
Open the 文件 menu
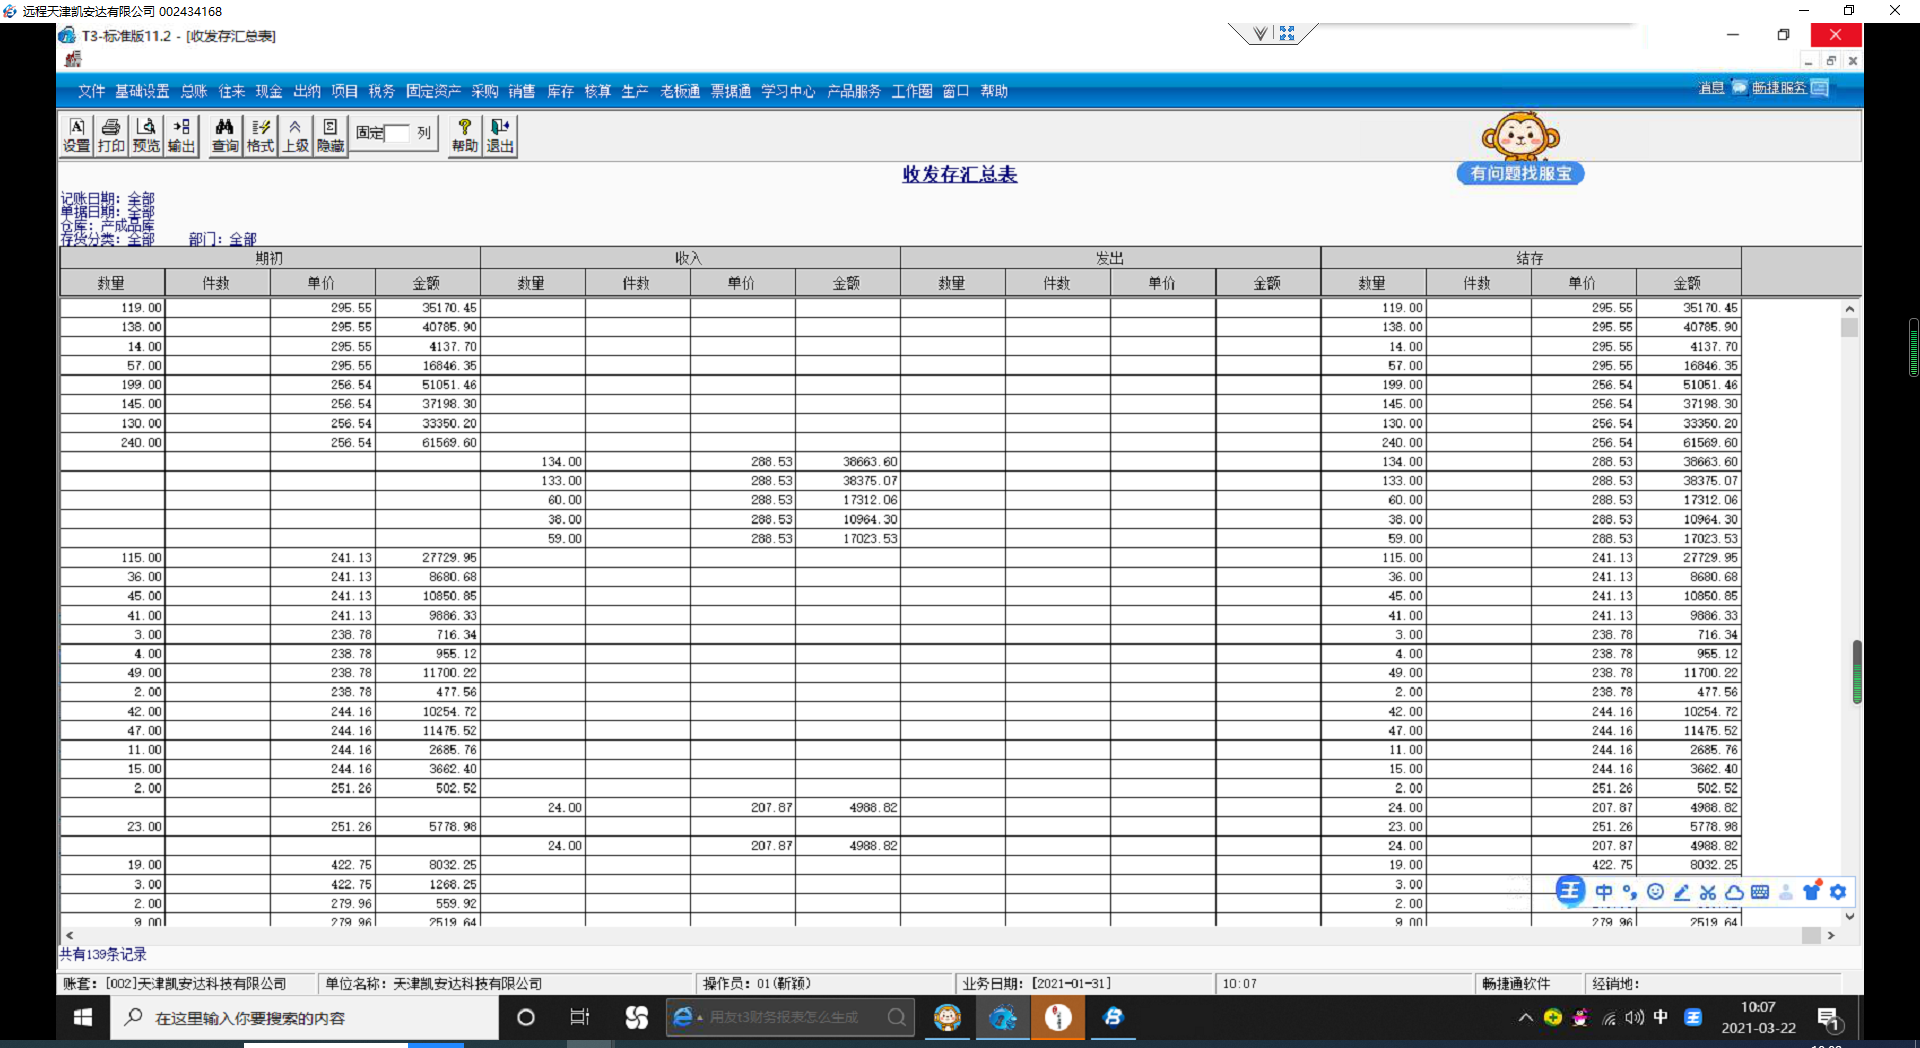[x=91, y=91]
